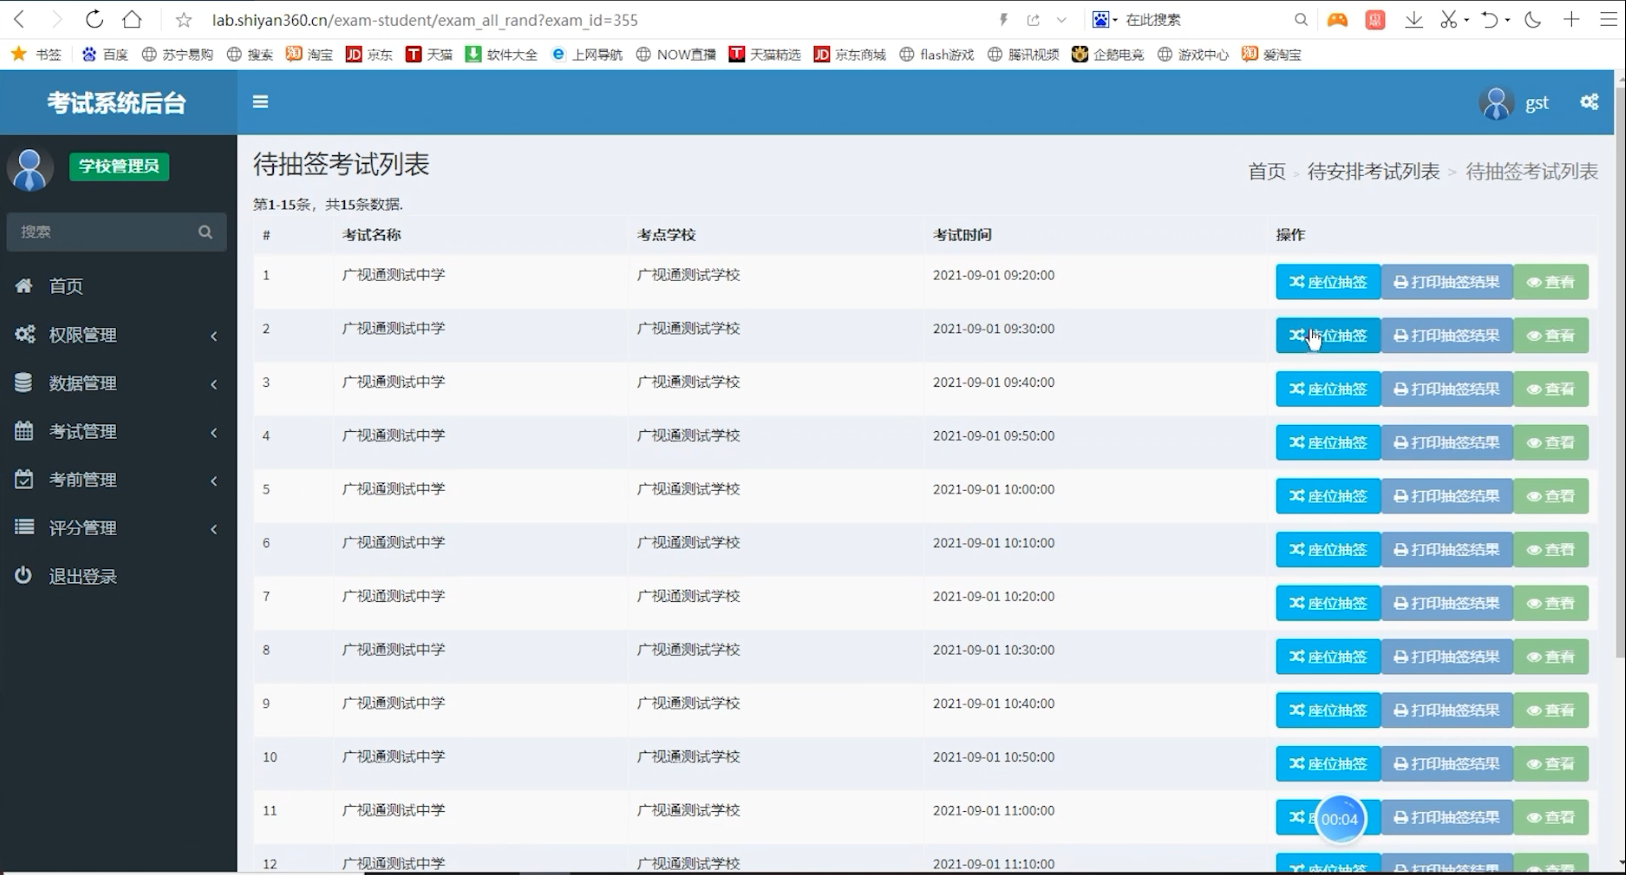Click 考试系统后台 header title
This screenshot has height=875, width=1626.
117,103
